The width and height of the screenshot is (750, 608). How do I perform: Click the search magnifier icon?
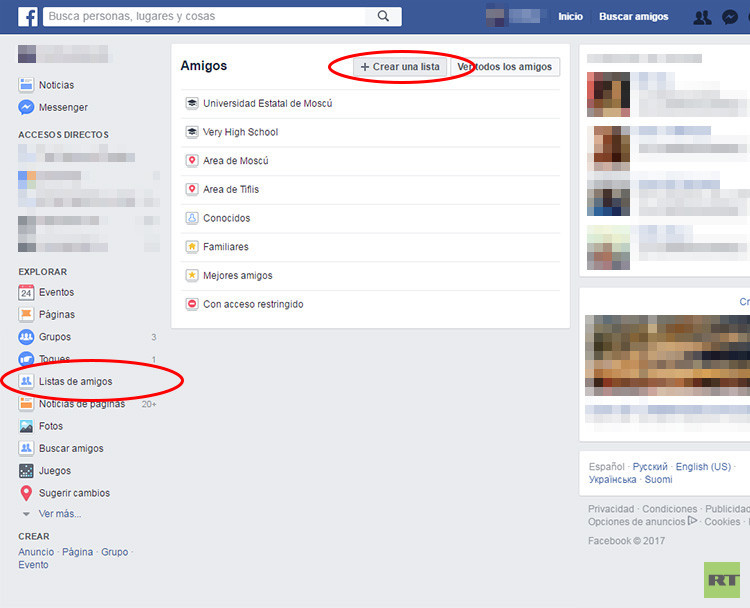pyautogui.click(x=384, y=16)
